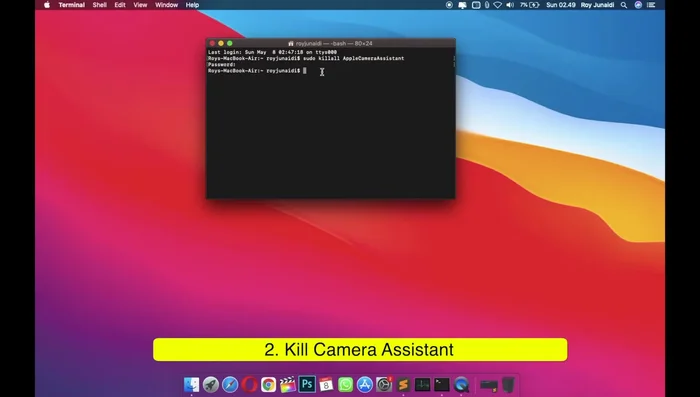Click the rounded rectangle menu bar icon
The width and height of the screenshot is (700, 397).
tap(476, 5)
